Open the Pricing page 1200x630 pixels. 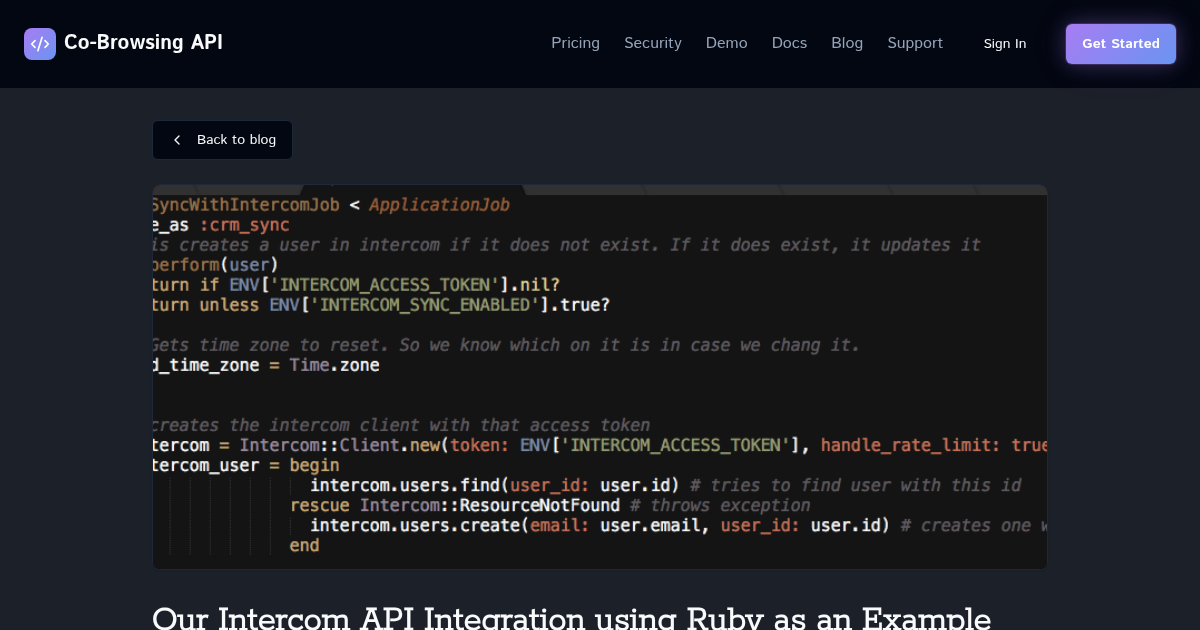click(x=576, y=43)
